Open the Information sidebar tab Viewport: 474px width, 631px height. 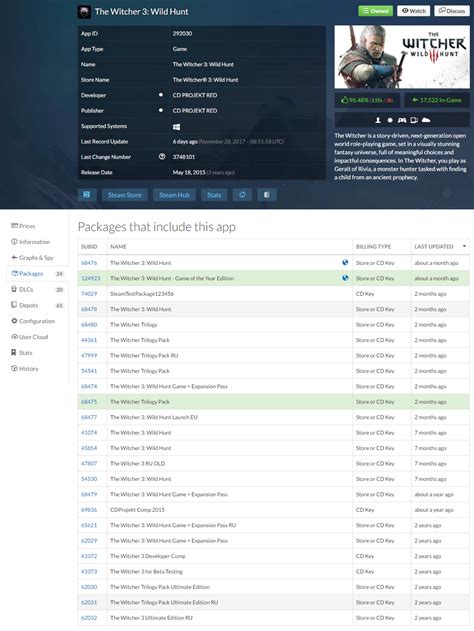tap(31, 241)
